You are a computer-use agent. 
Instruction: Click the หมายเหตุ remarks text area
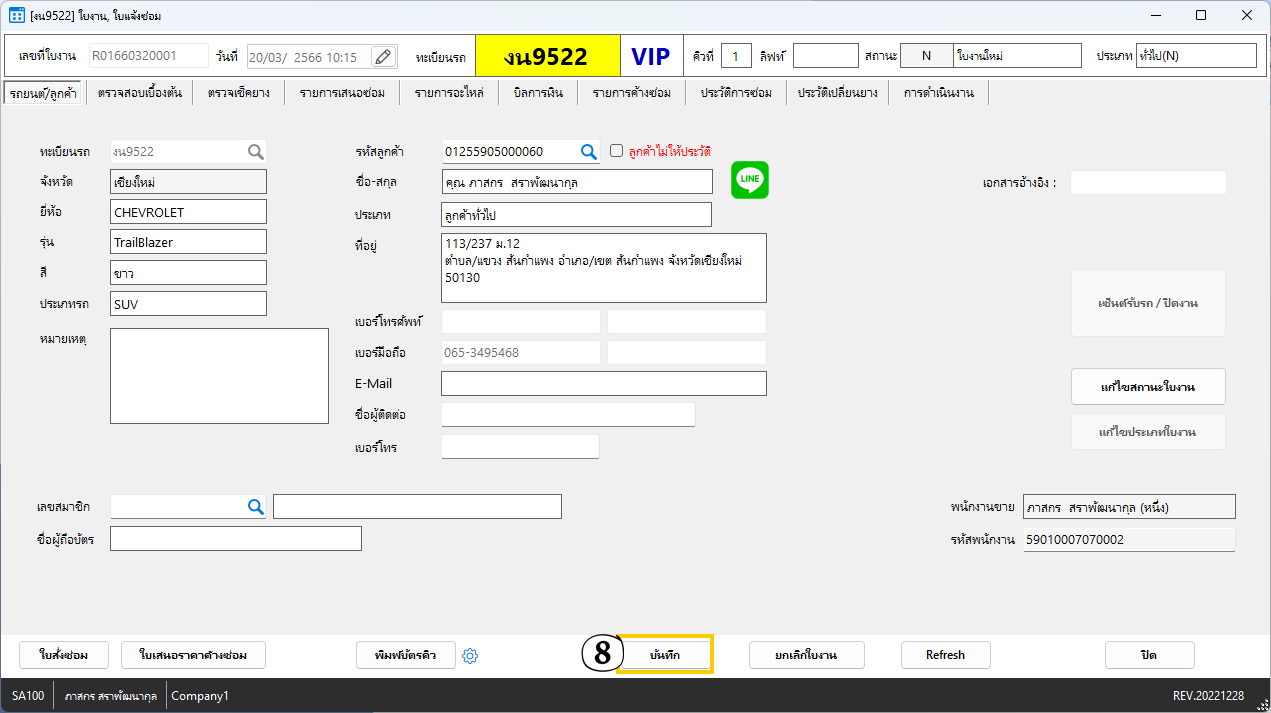[x=219, y=376]
